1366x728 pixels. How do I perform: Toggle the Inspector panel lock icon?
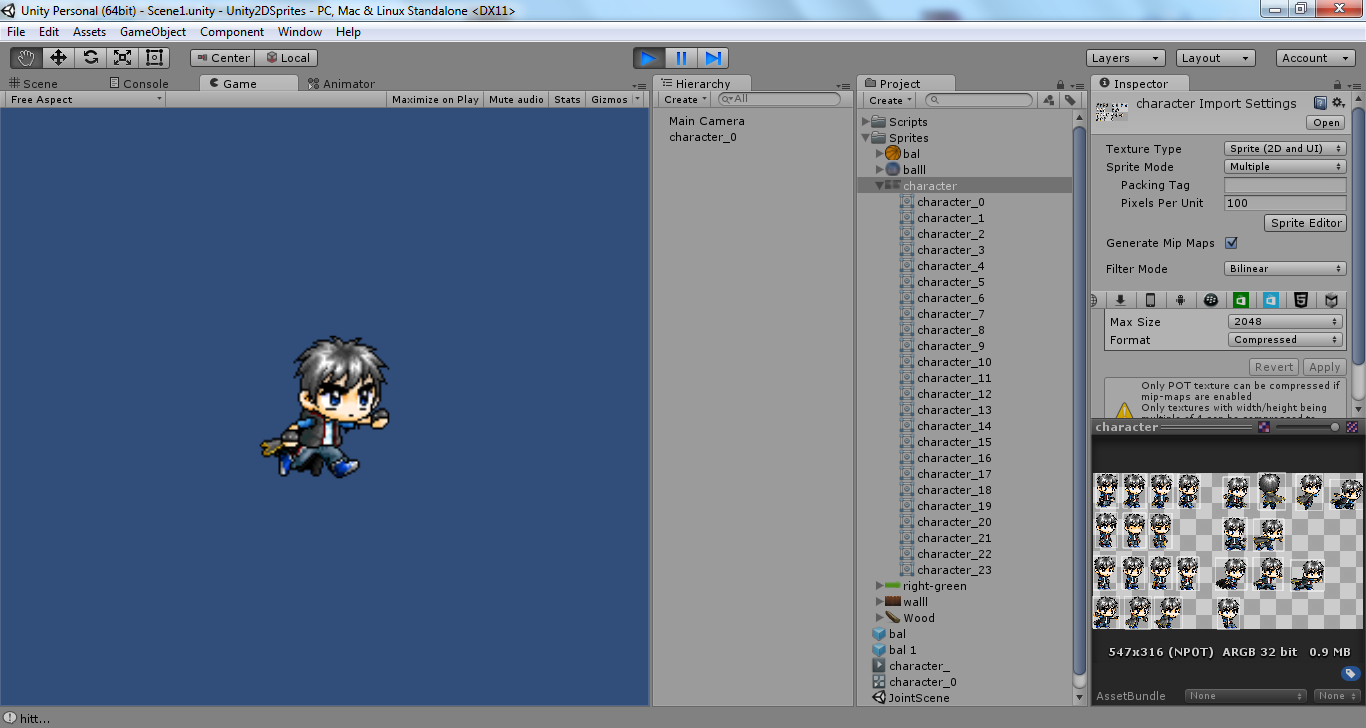[x=1336, y=85]
